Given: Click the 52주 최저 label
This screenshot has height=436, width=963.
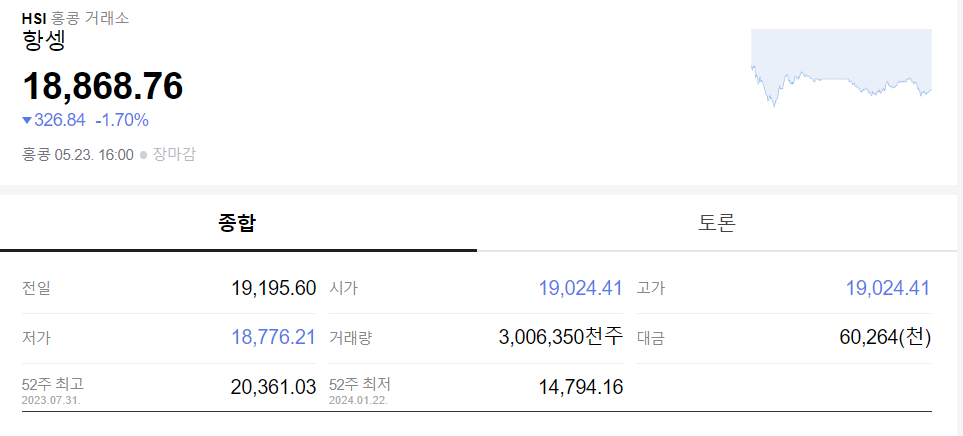Looking at the screenshot, I should tap(360, 384).
